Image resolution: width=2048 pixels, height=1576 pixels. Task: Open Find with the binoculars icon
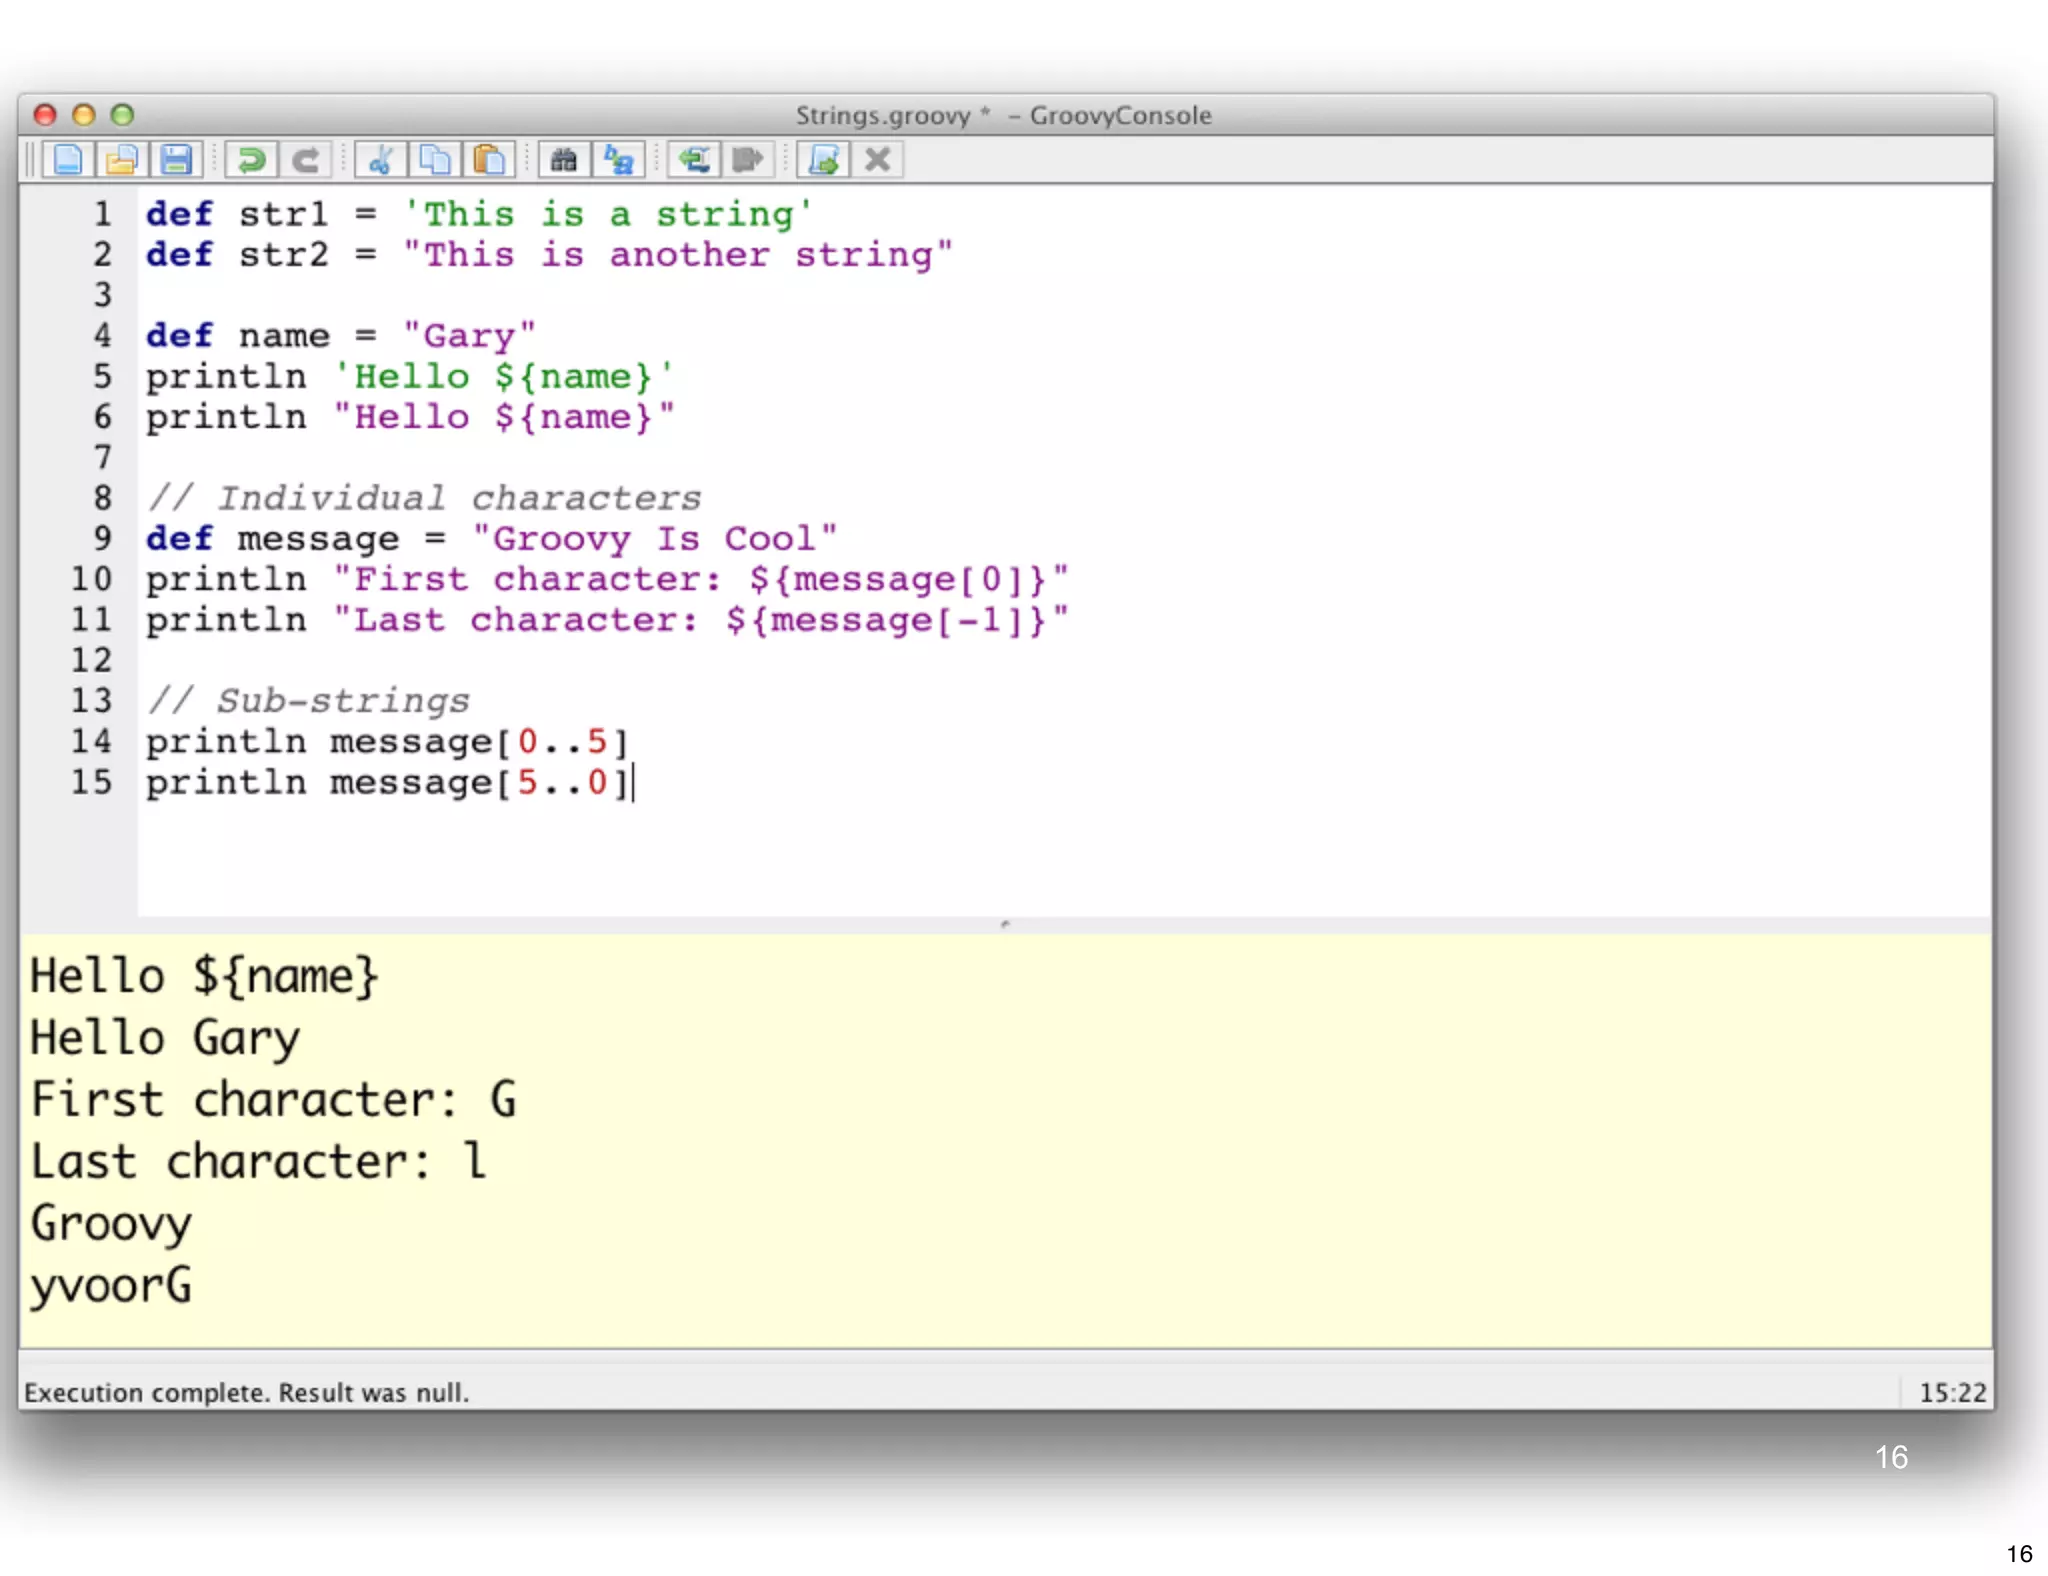pyautogui.click(x=564, y=160)
